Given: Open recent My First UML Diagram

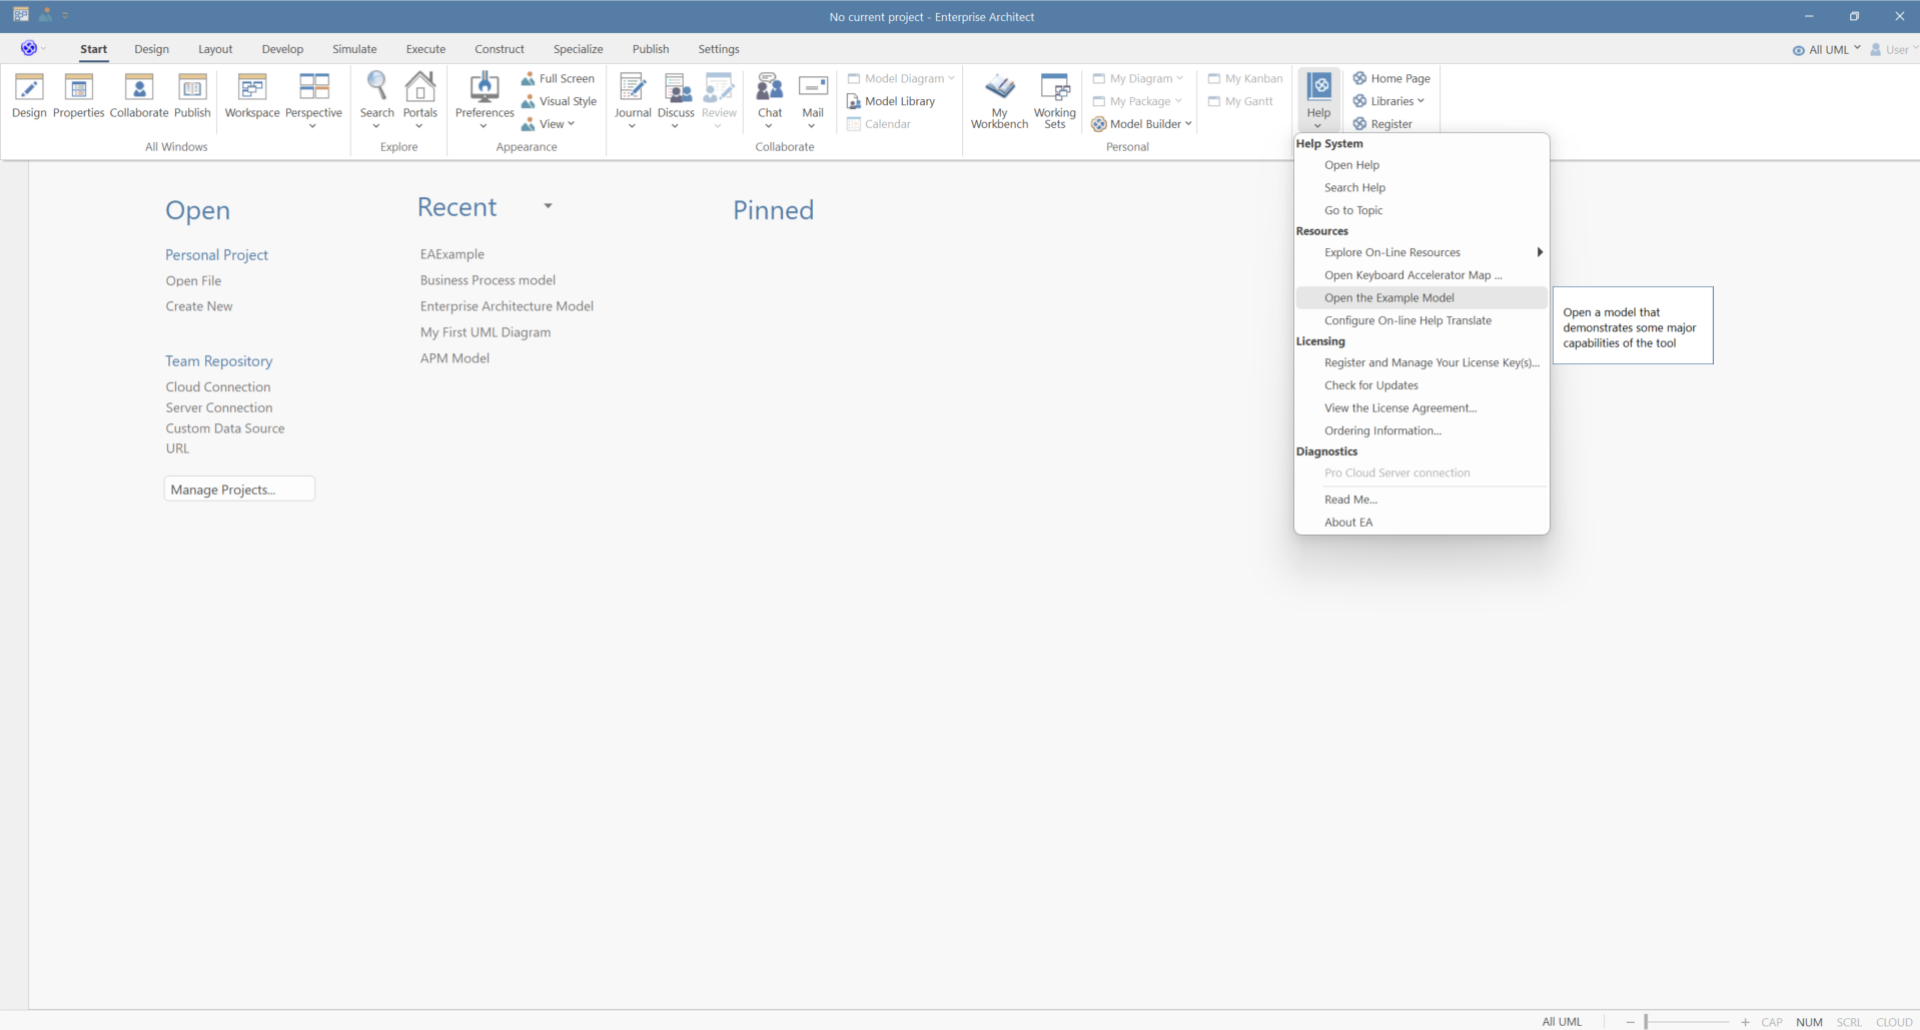Looking at the screenshot, I should click(x=485, y=332).
